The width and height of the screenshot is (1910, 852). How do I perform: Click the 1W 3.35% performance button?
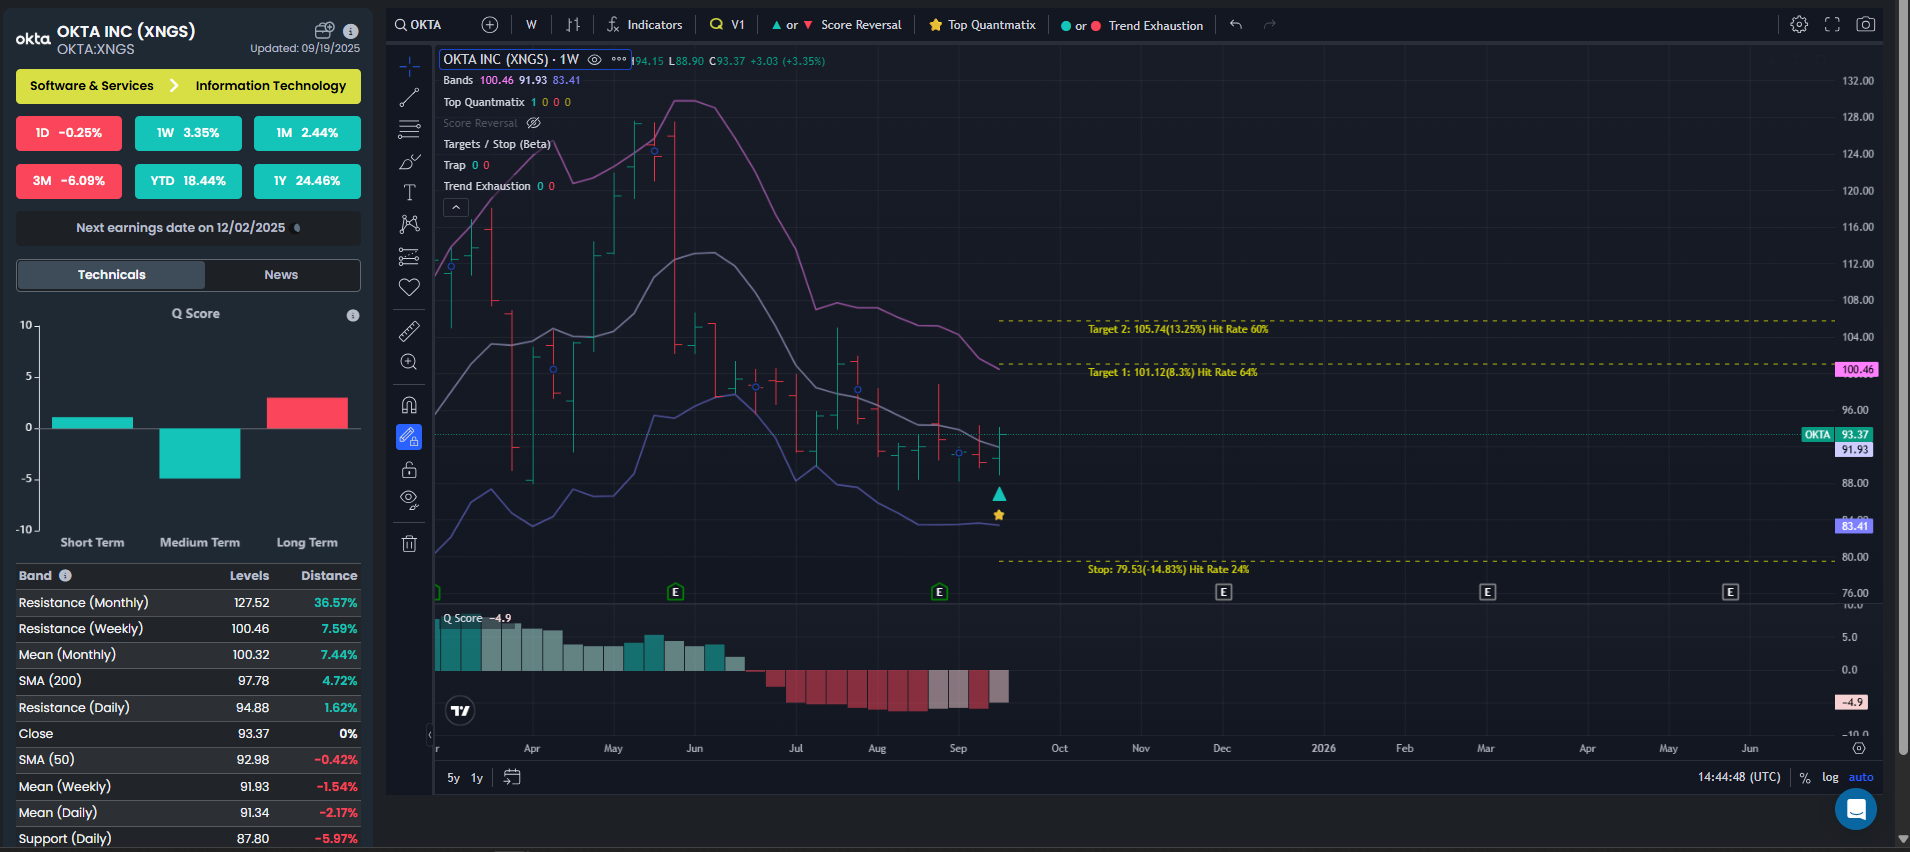pyautogui.click(x=188, y=133)
